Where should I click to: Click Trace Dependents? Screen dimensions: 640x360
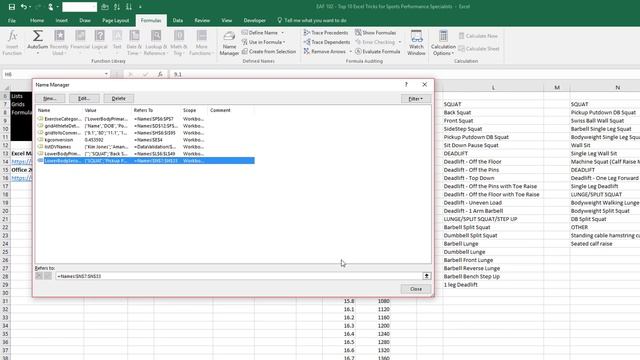pyautogui.click(x=327, y=42)
